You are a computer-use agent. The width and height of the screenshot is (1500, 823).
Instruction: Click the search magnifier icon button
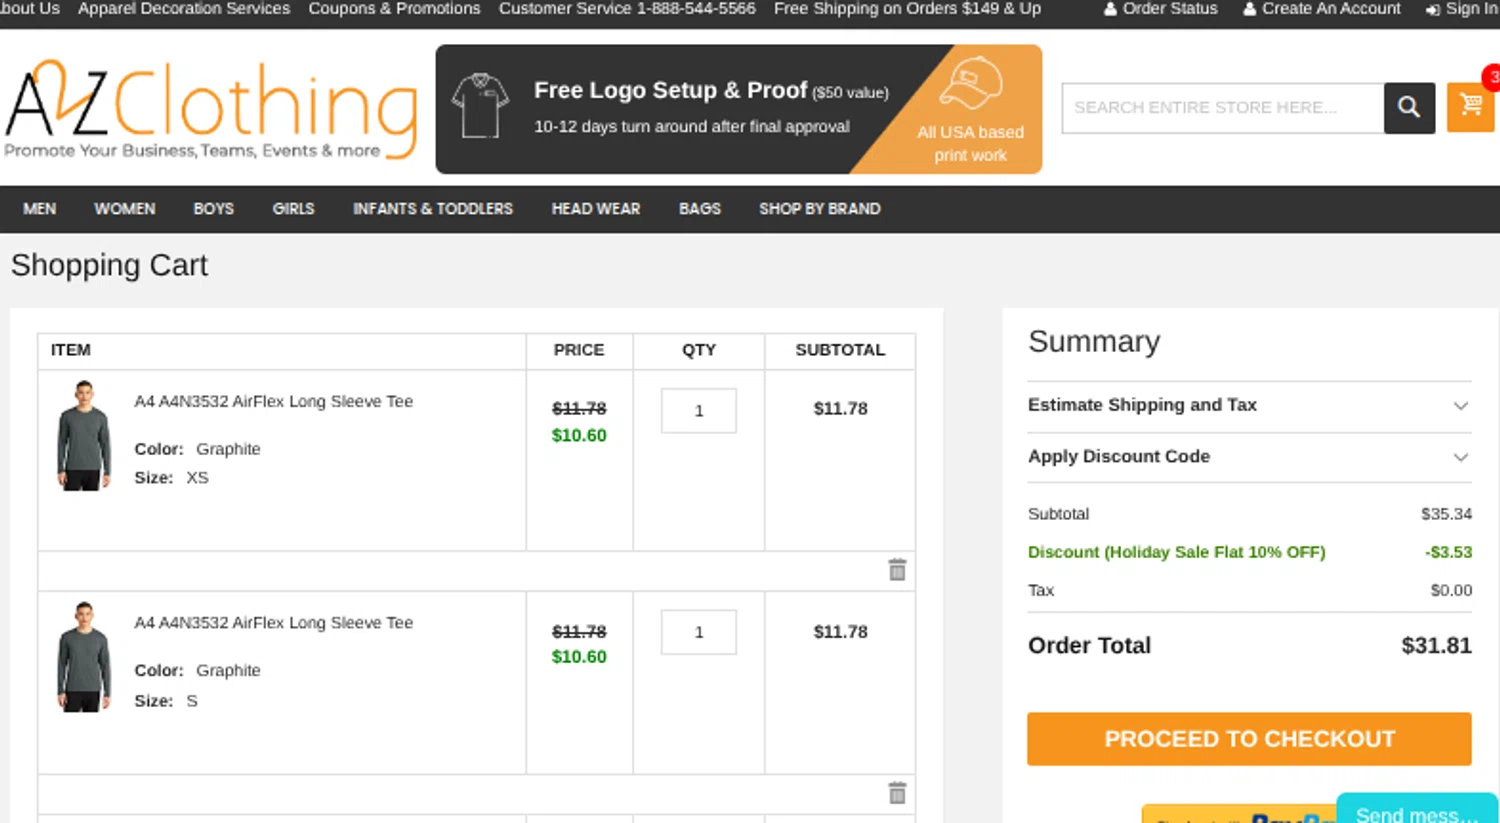click(x=1409, y=107)
